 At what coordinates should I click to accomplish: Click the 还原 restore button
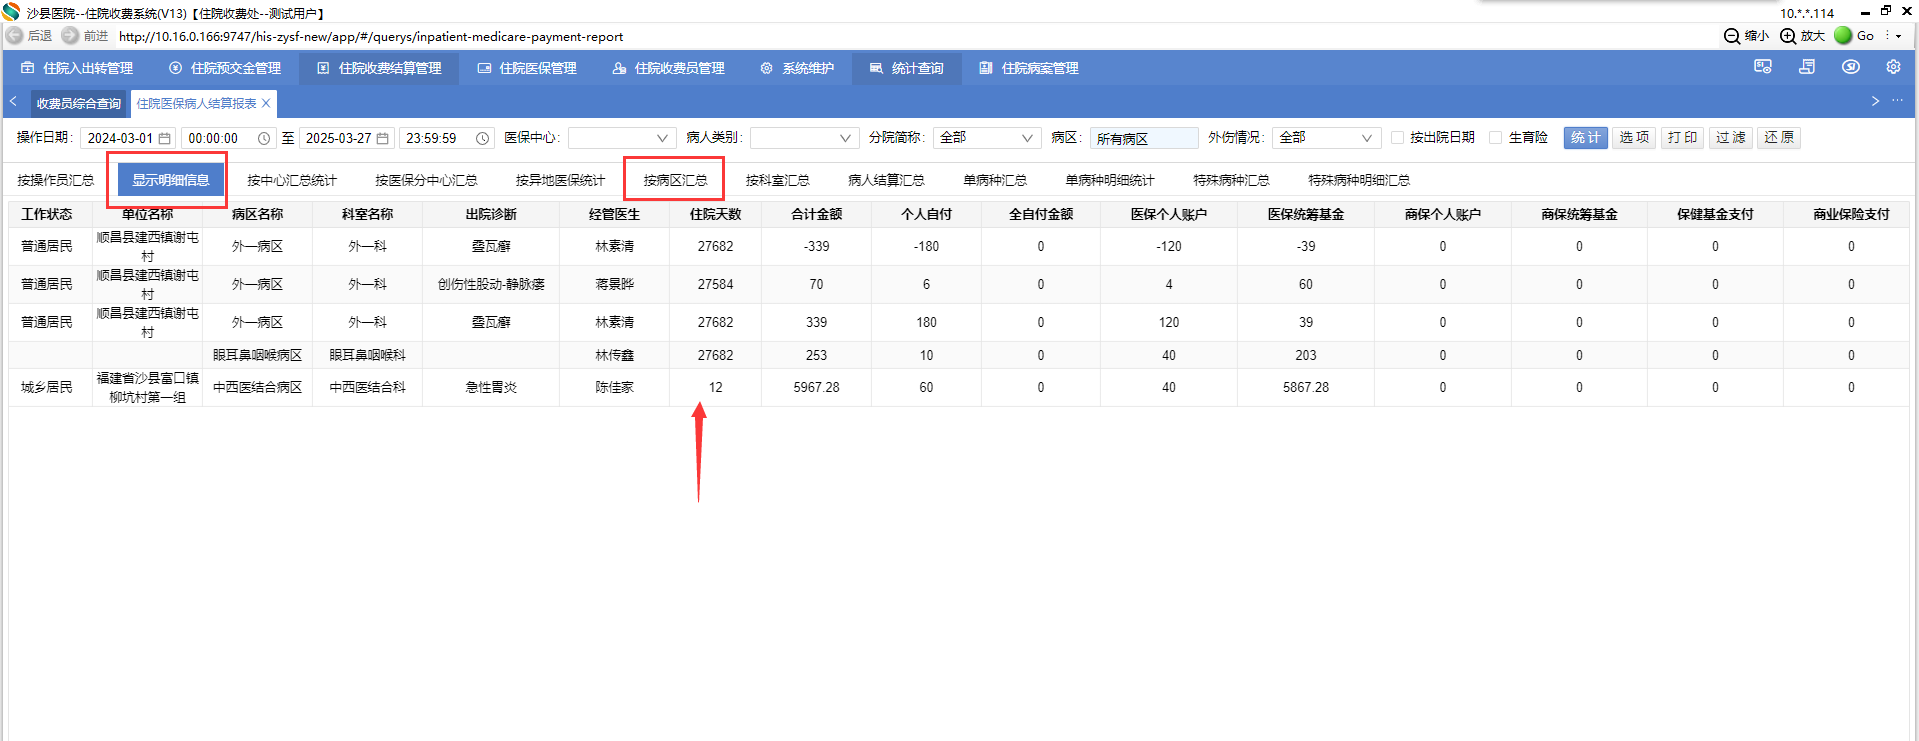pyautogui.click(x=1778, y=138)
